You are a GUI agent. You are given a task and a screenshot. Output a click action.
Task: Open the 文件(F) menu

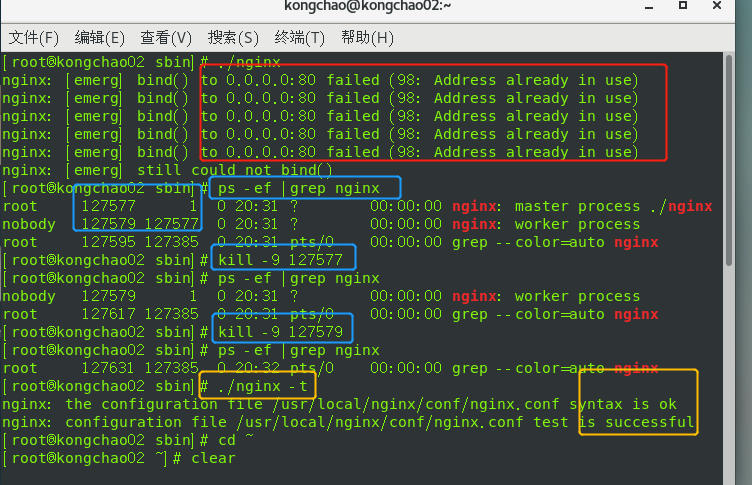pos(34,37)
